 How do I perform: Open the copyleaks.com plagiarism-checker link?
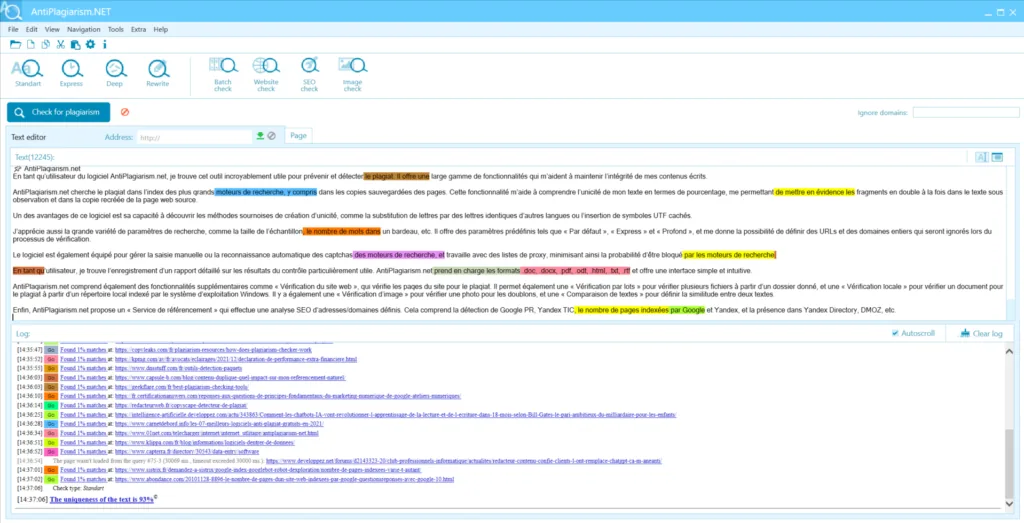tap(214, 350)
